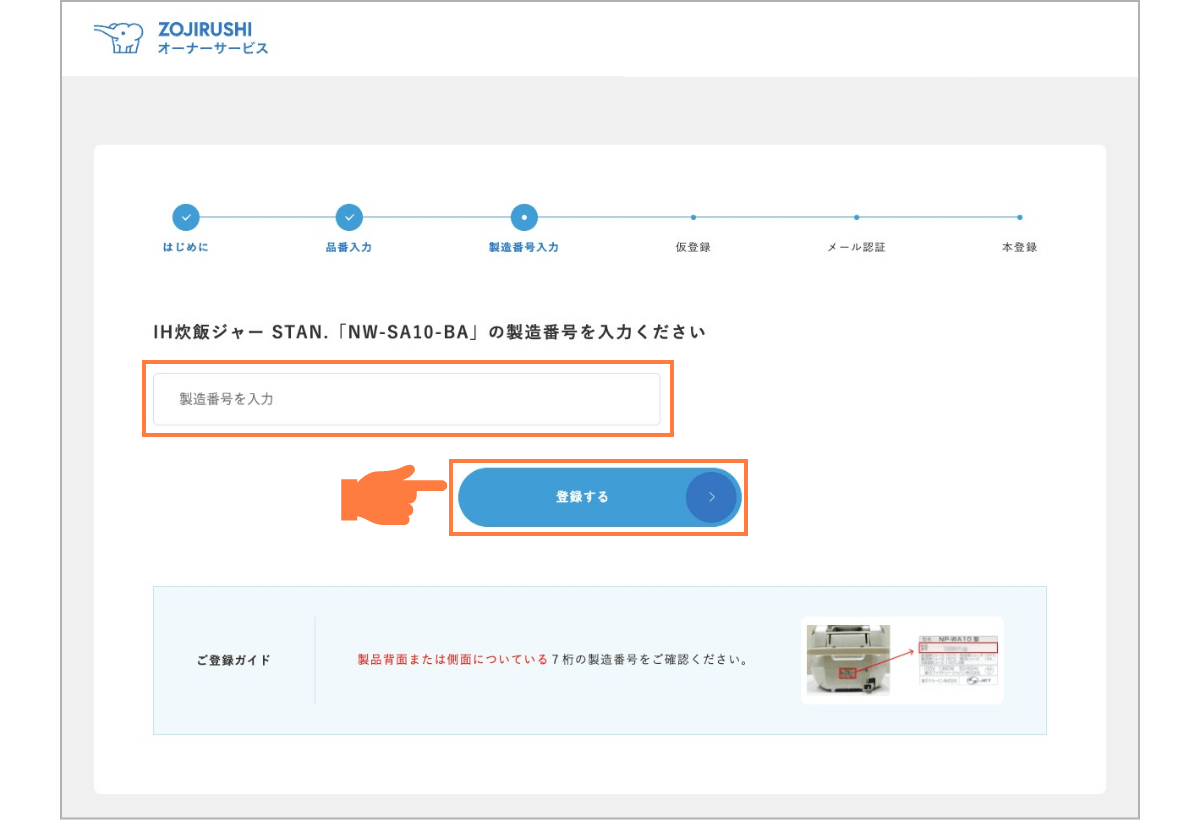Image resolution: width=1200 pixels, height=829 pixels.
Task: Select the 品番入力 step checkmark circle
Action: pyautogui.click(x=349, y=217)
